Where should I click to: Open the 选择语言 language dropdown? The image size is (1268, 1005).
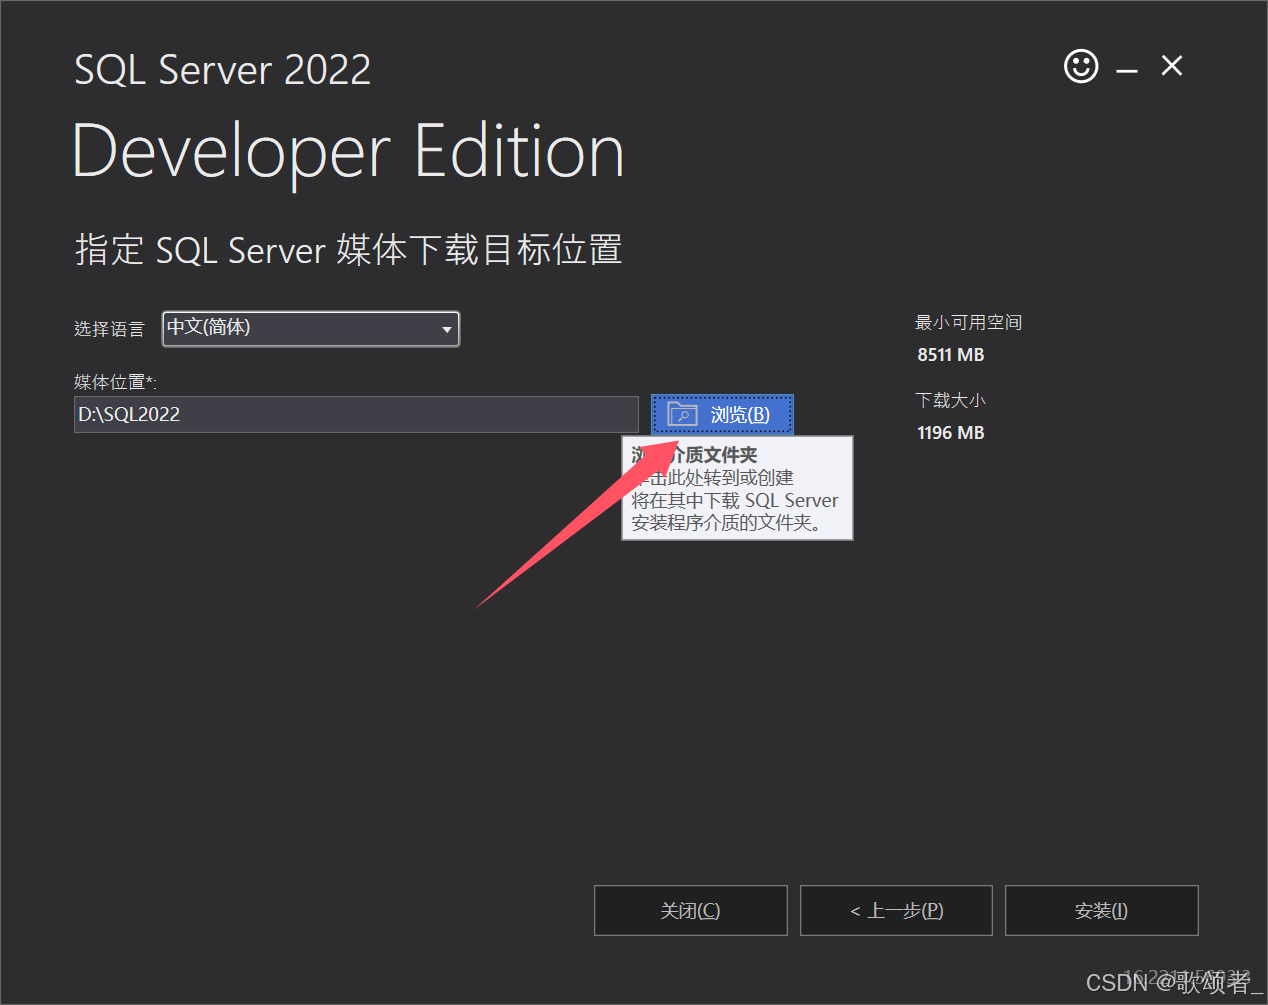pos(311,329)
